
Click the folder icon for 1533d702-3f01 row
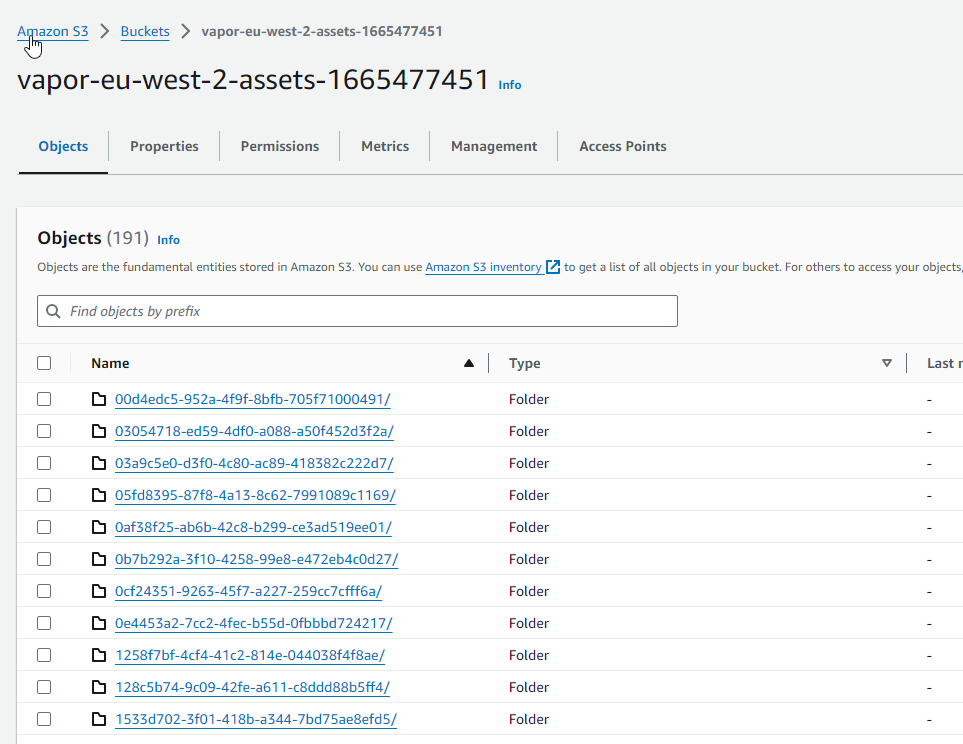coord(98,719)
